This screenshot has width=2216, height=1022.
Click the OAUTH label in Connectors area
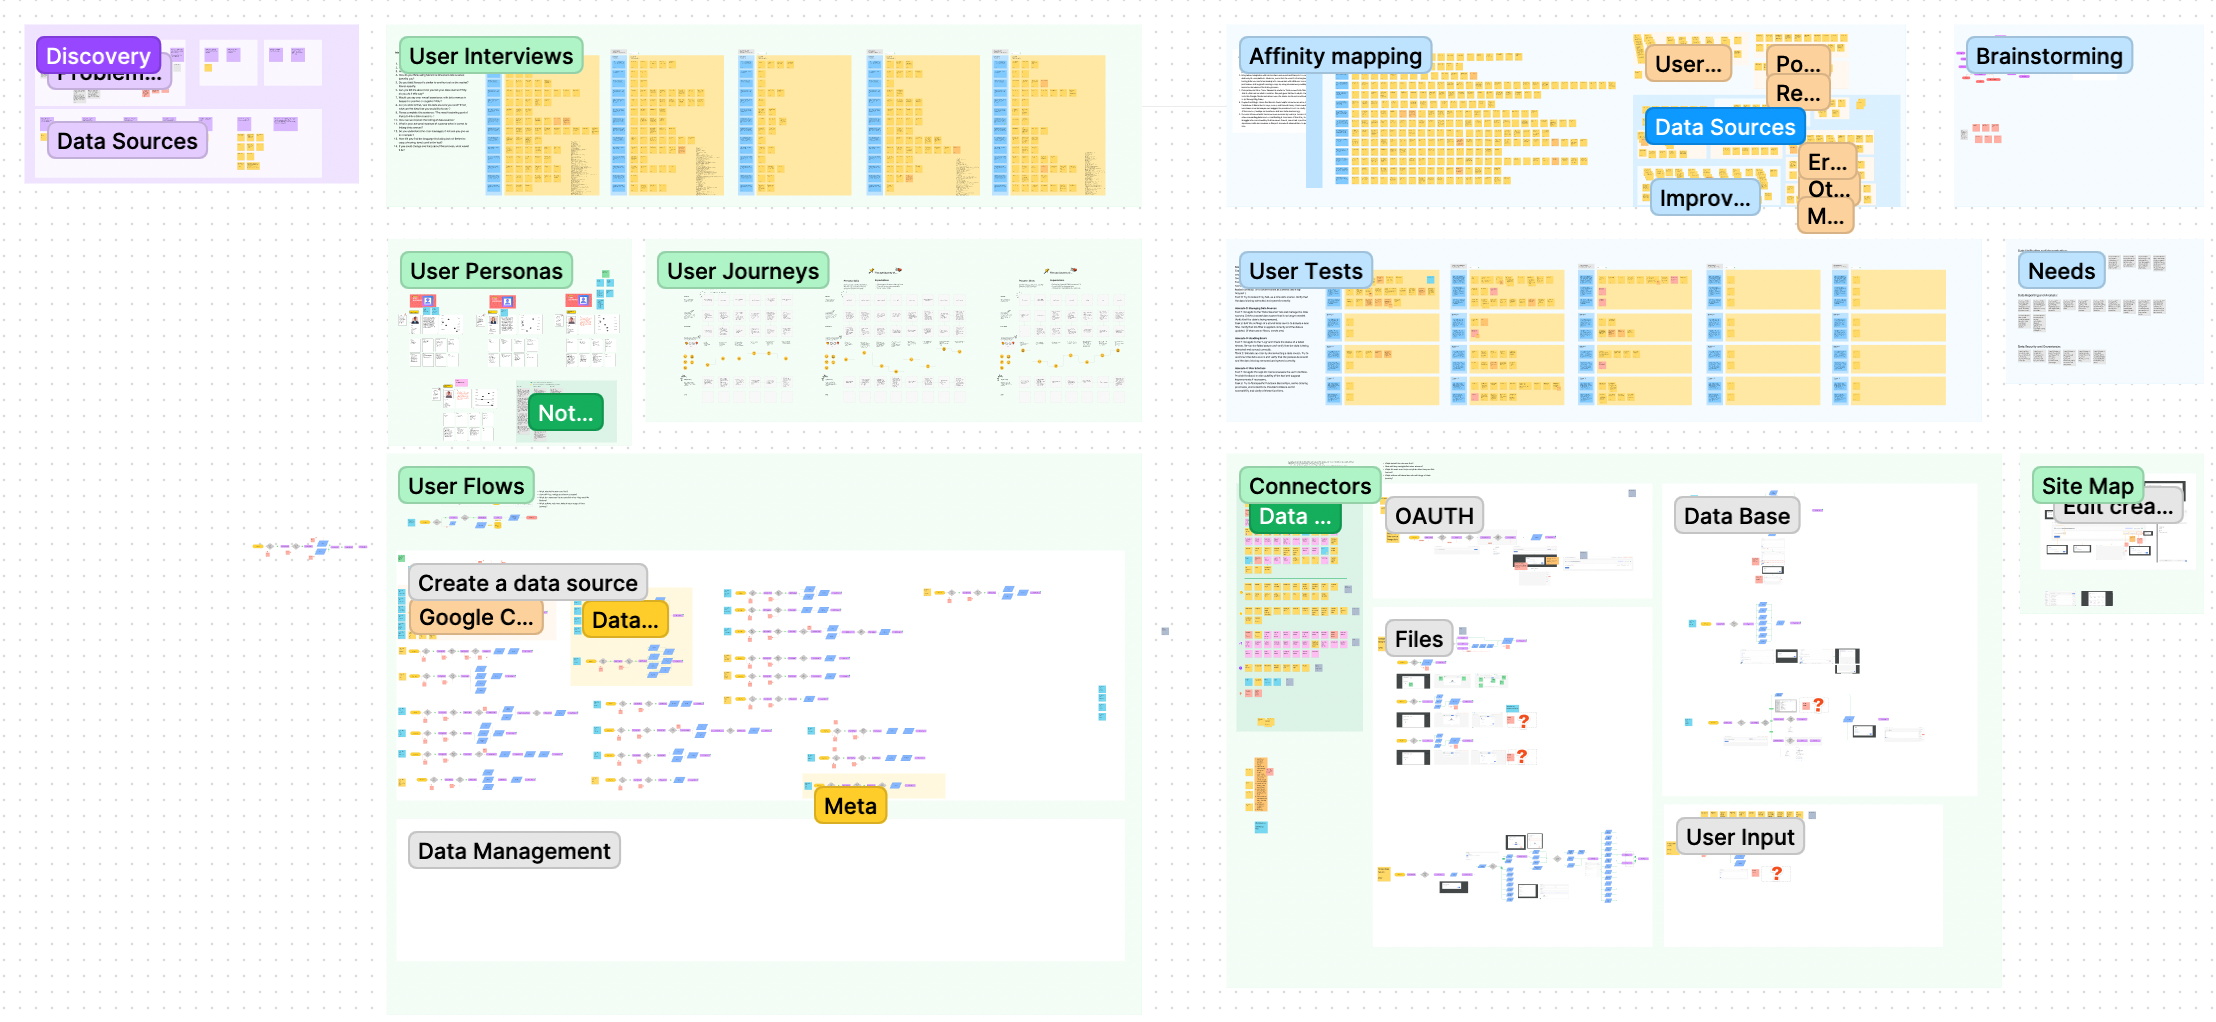click(x=1434, y=516)
